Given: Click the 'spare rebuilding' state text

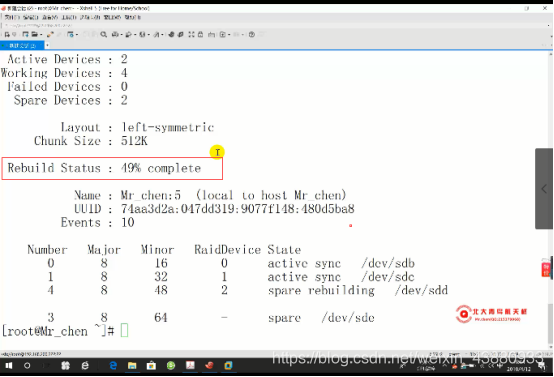Looking at the screenshot, I should click(321, 290).
